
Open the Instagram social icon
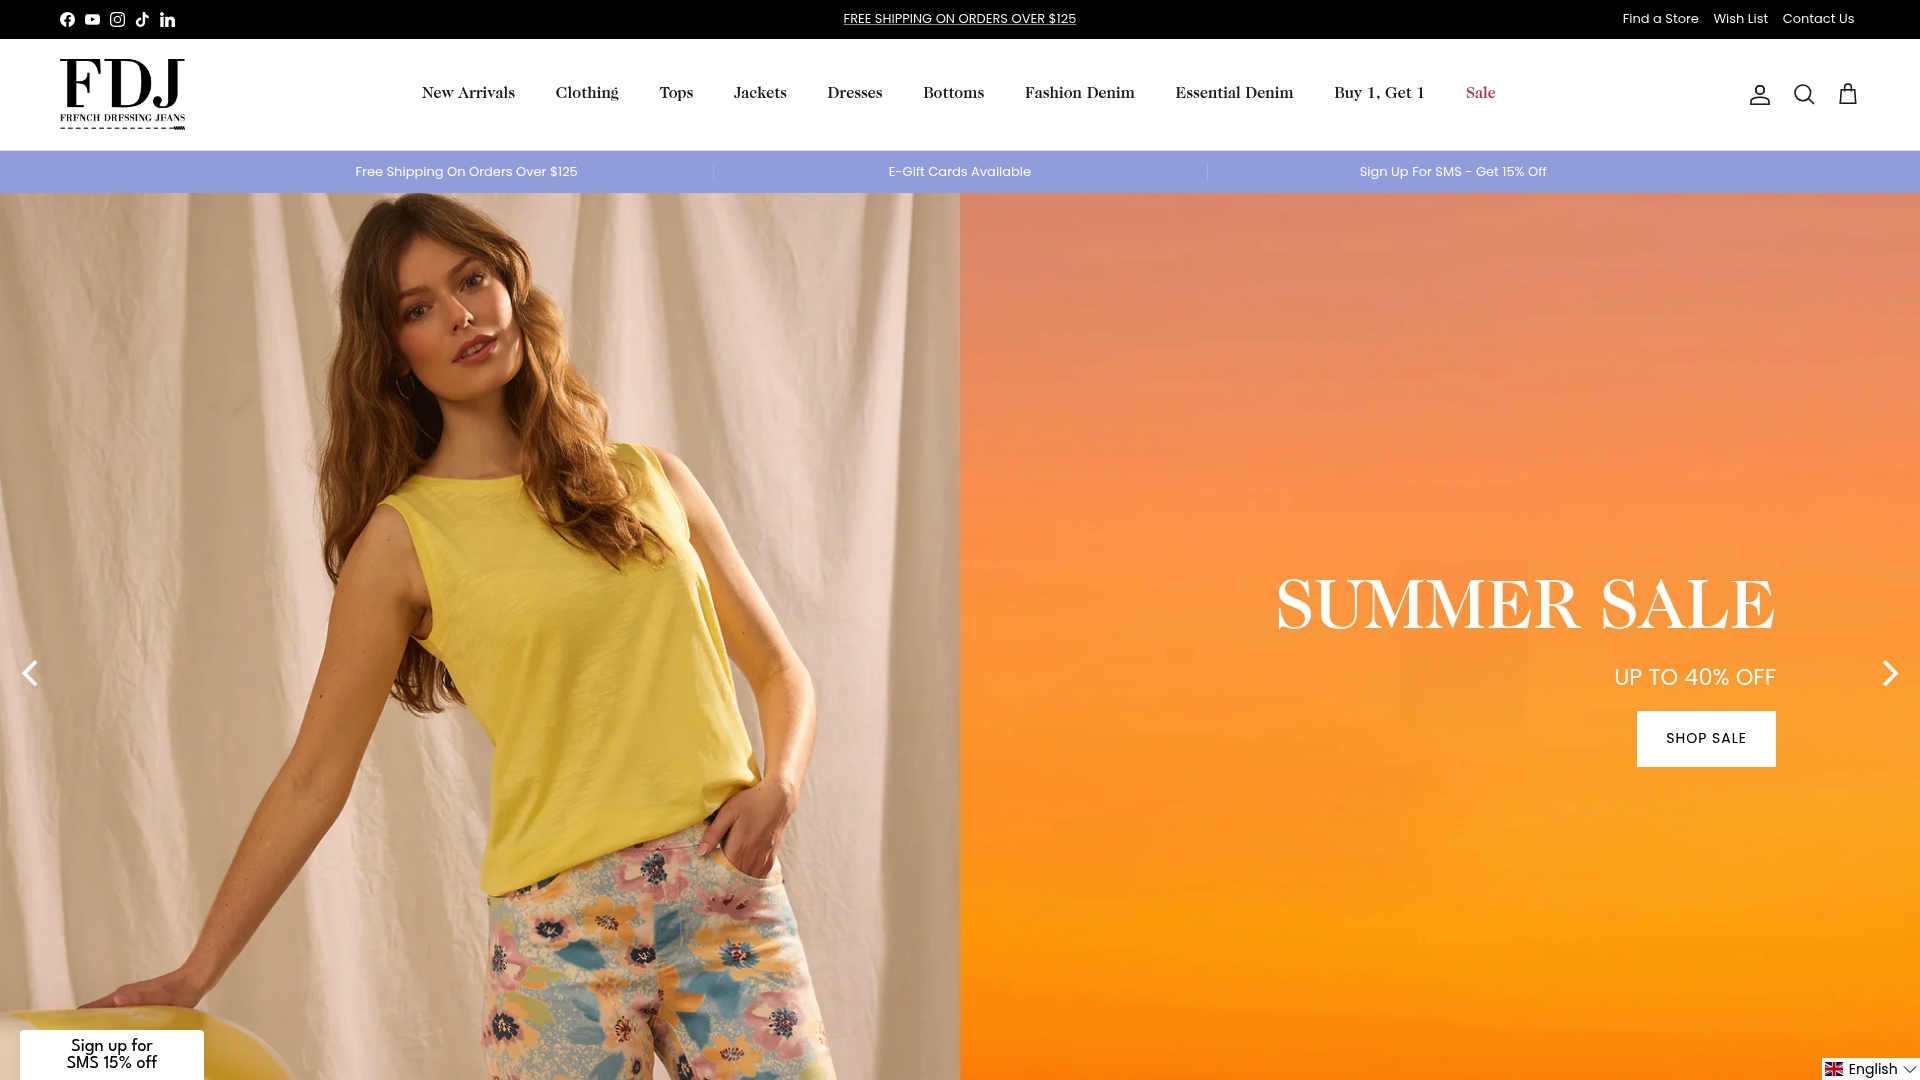click(117, 19)
